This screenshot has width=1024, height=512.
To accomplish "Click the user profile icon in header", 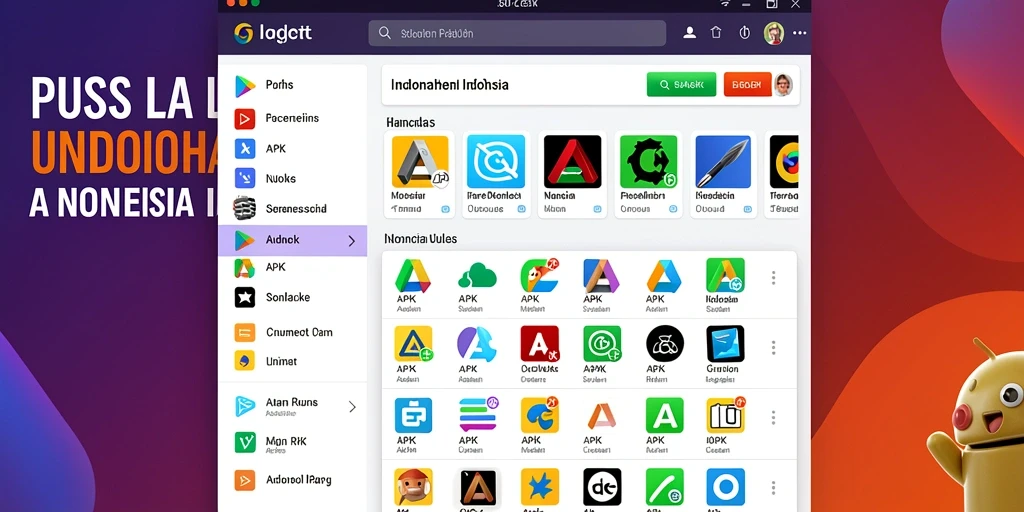I will tap(689, 33).
